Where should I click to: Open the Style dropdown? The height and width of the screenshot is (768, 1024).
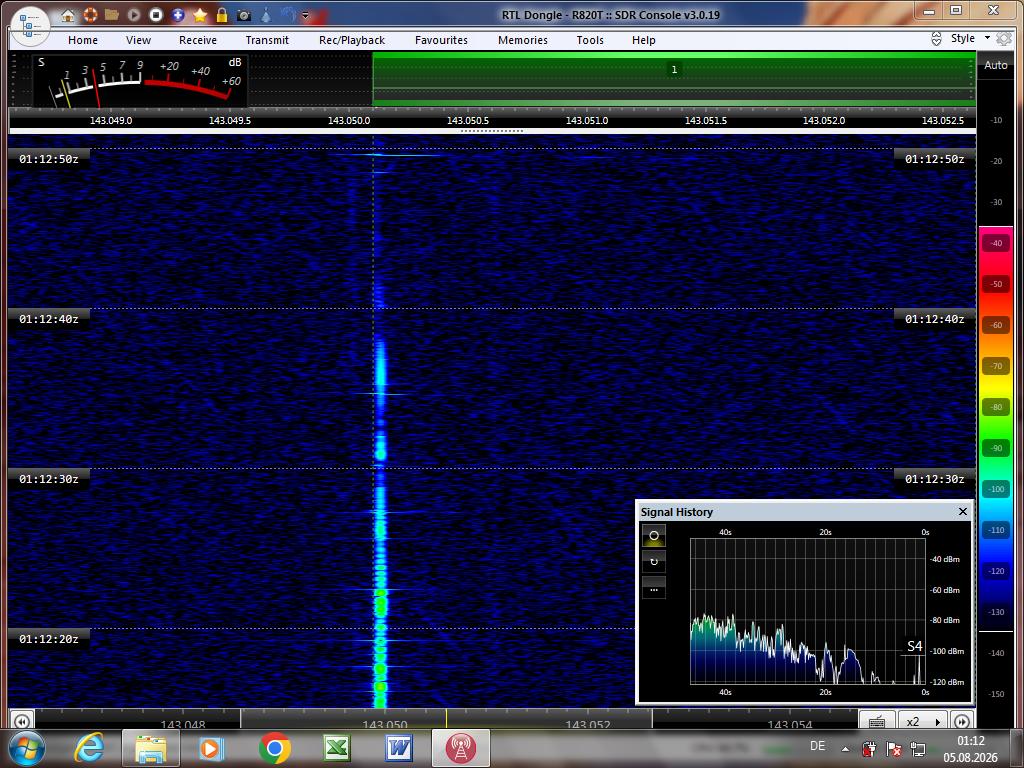click(x=970, y=39)
